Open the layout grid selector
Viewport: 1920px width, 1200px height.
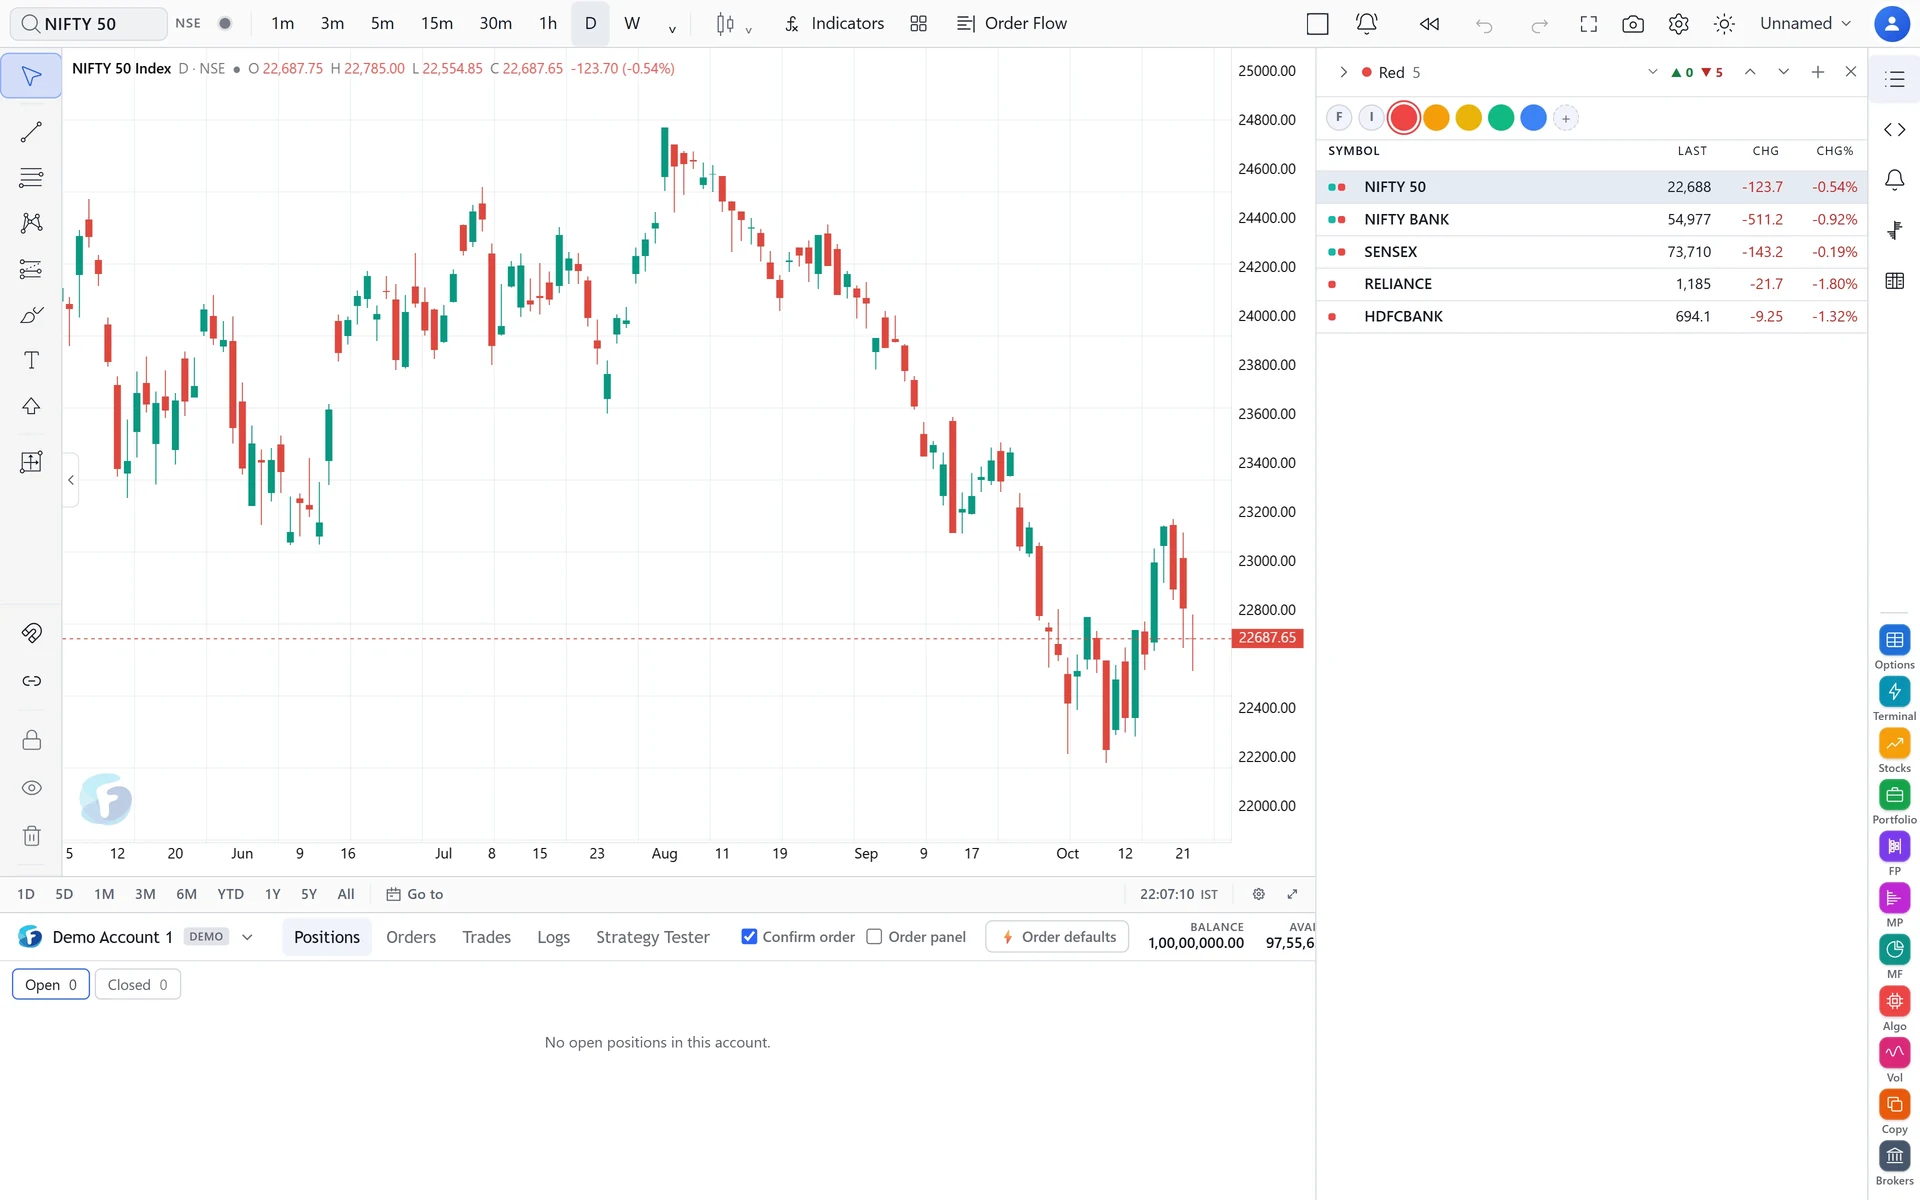click(918, 24)
